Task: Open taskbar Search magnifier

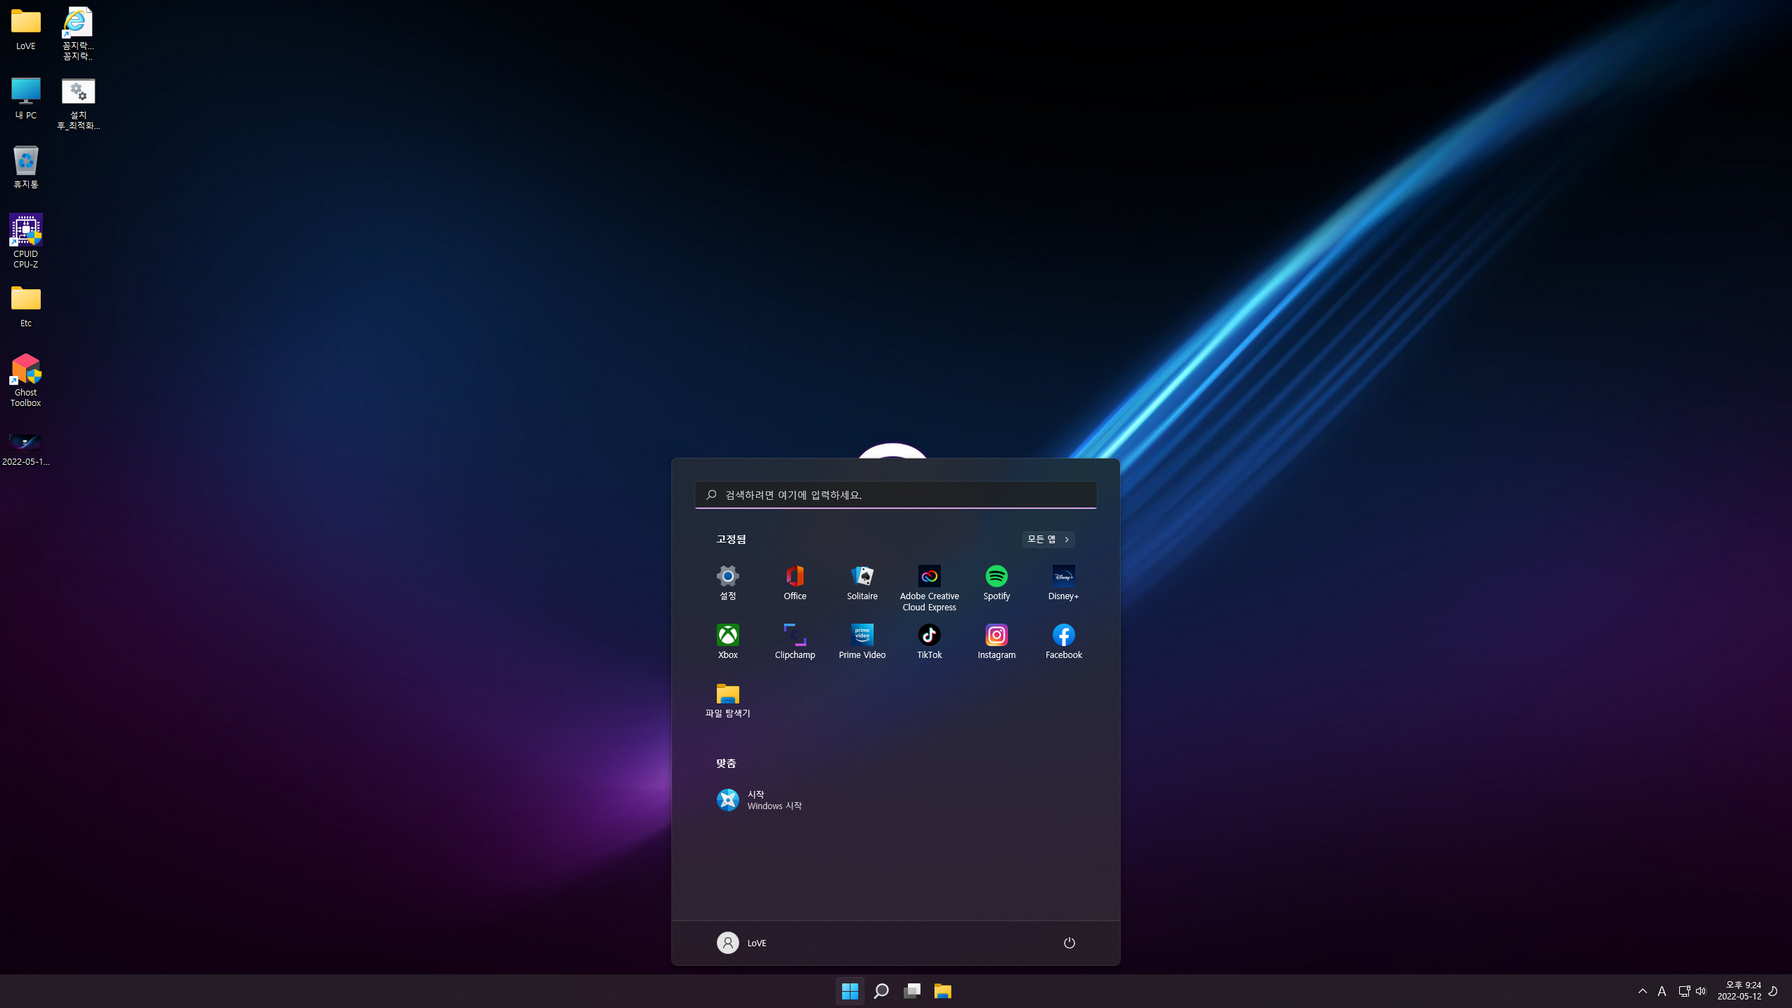Action: click(x=881, y=991)
